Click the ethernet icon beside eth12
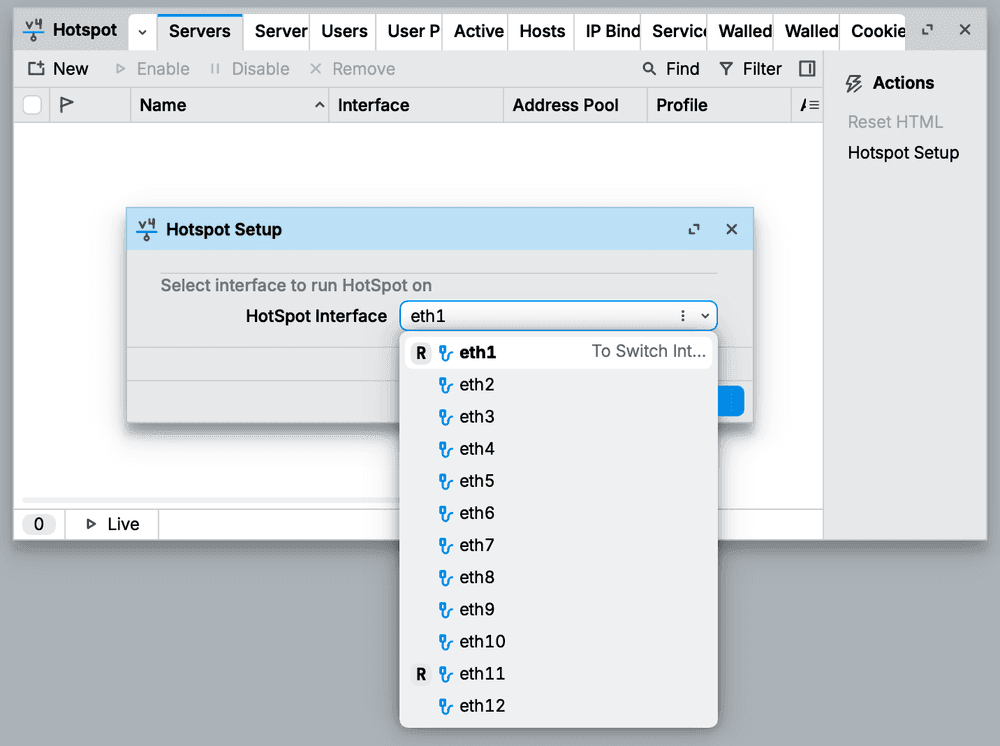The image size is (1000, 746). point(445,706)
